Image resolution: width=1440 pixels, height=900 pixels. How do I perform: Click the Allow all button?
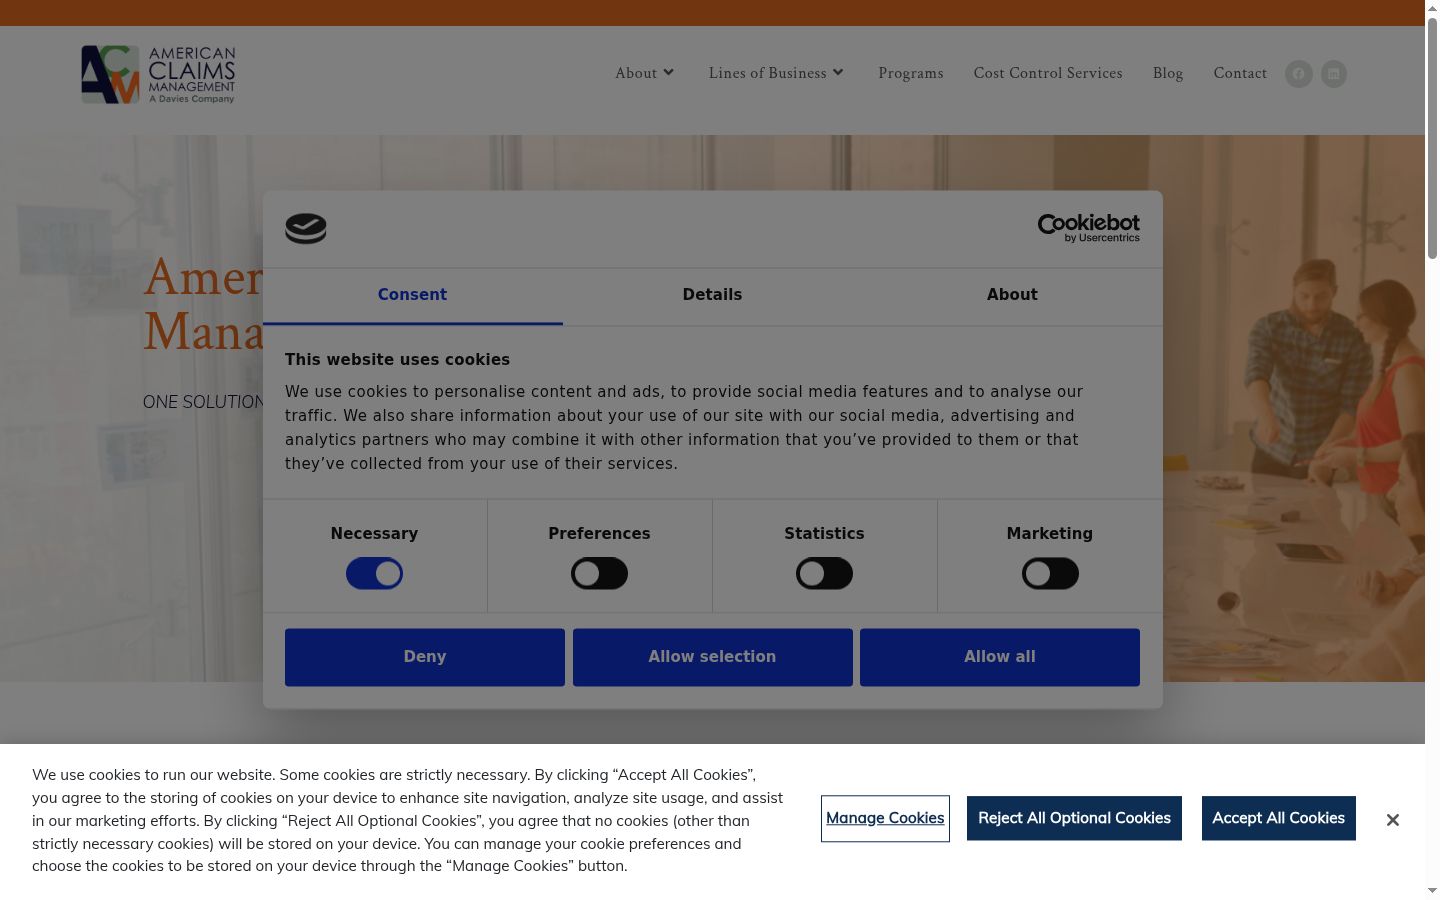[x=1000, y=657]
